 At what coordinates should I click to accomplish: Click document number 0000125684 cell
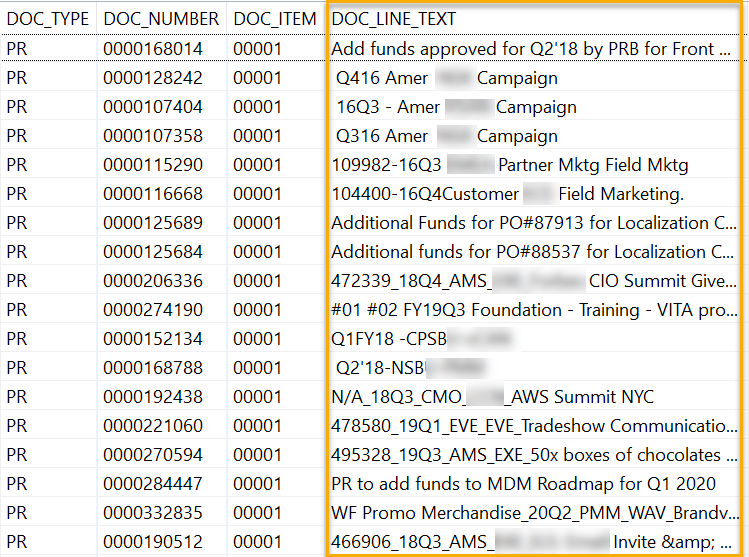[x=153, y=252]
